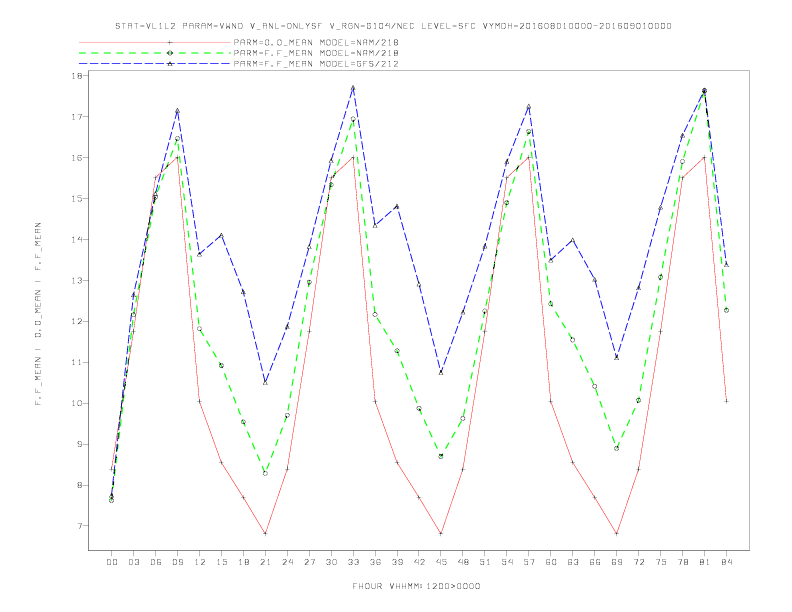Click y-axis tick label 16

pyautogui.click(x=77, y=158)
